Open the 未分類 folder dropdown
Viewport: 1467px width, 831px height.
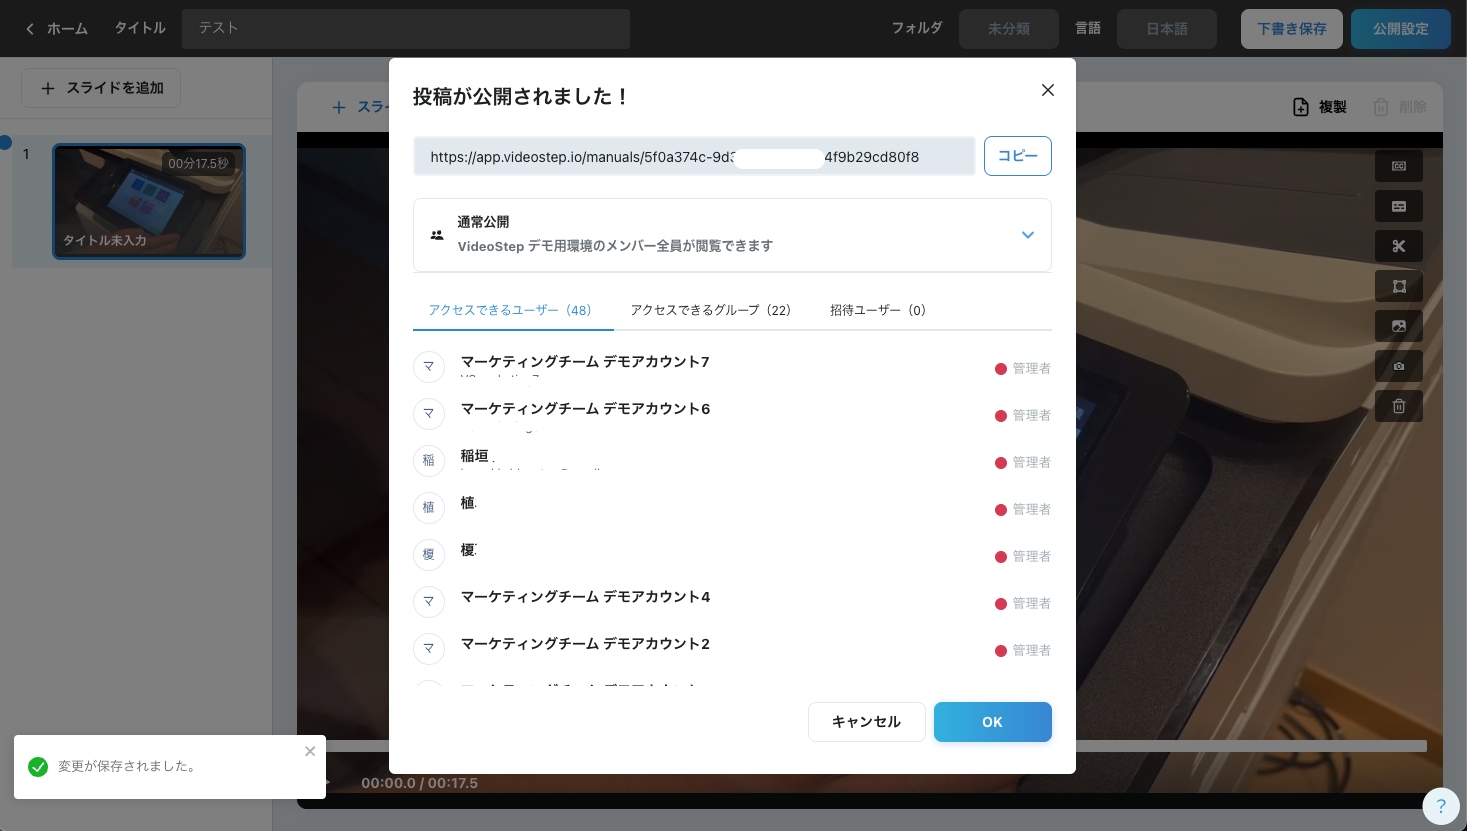[1008, 29]
